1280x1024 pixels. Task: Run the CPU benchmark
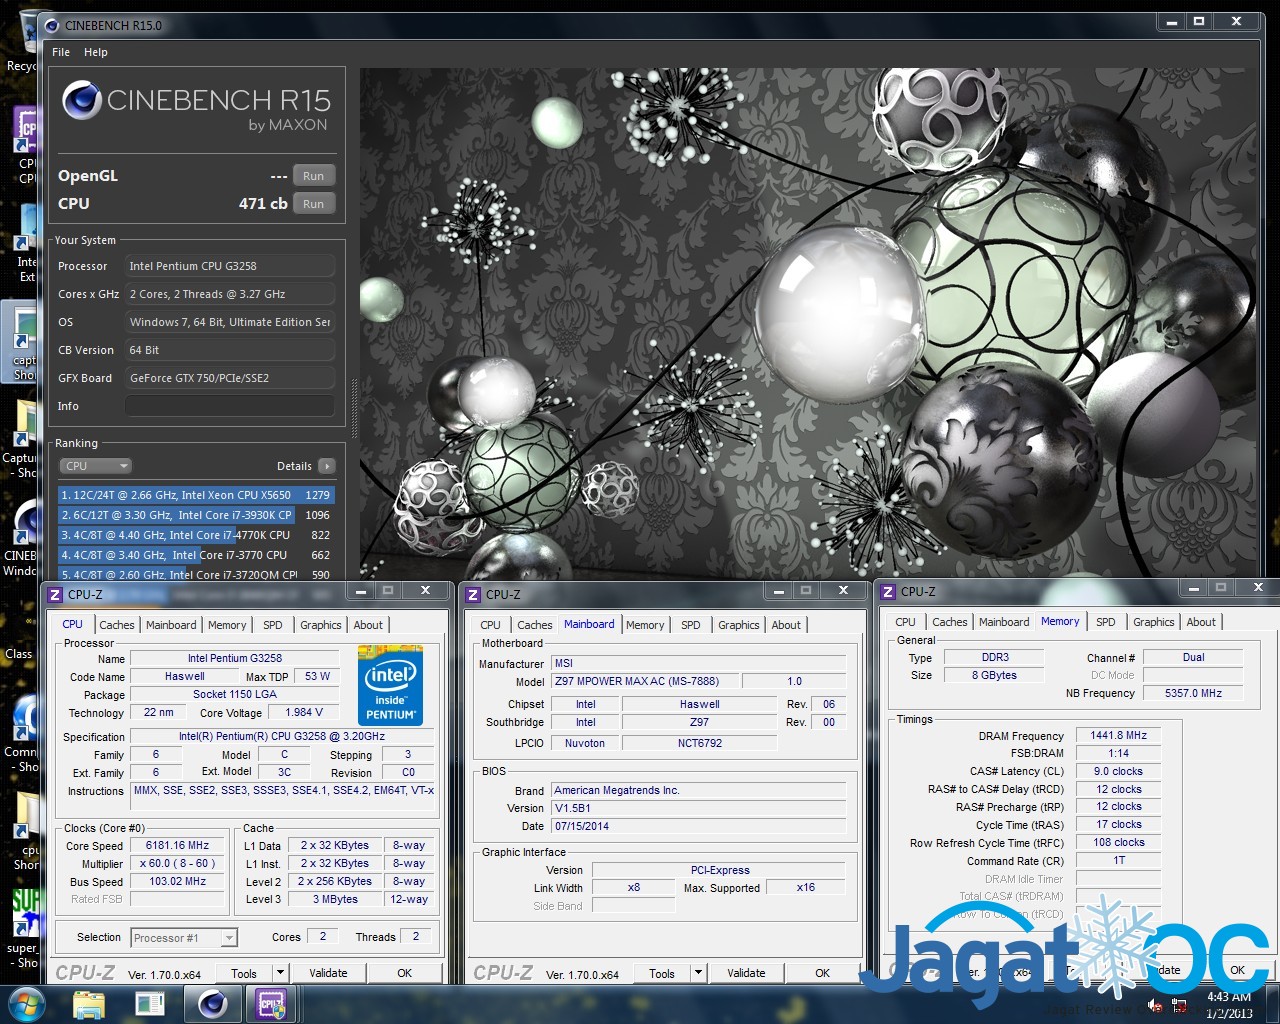pyautogui.click(x=313, y=204)
